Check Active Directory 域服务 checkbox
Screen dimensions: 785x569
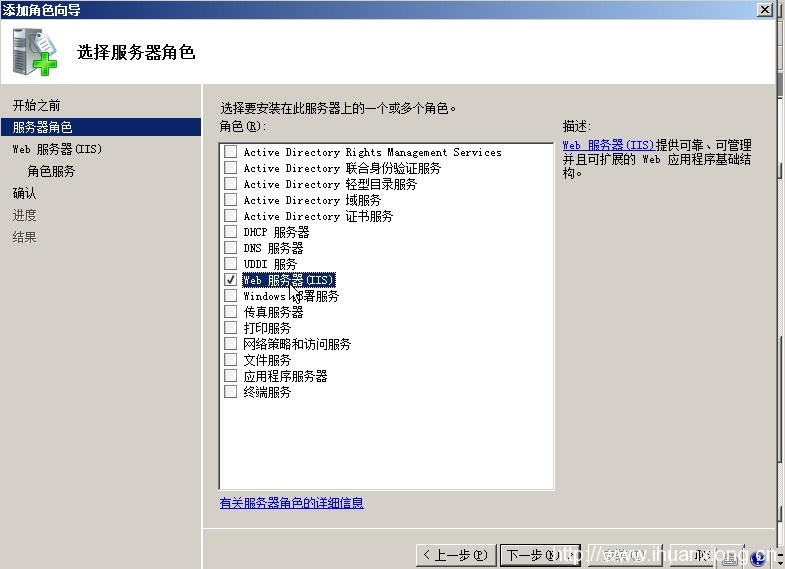pos(230,200)
